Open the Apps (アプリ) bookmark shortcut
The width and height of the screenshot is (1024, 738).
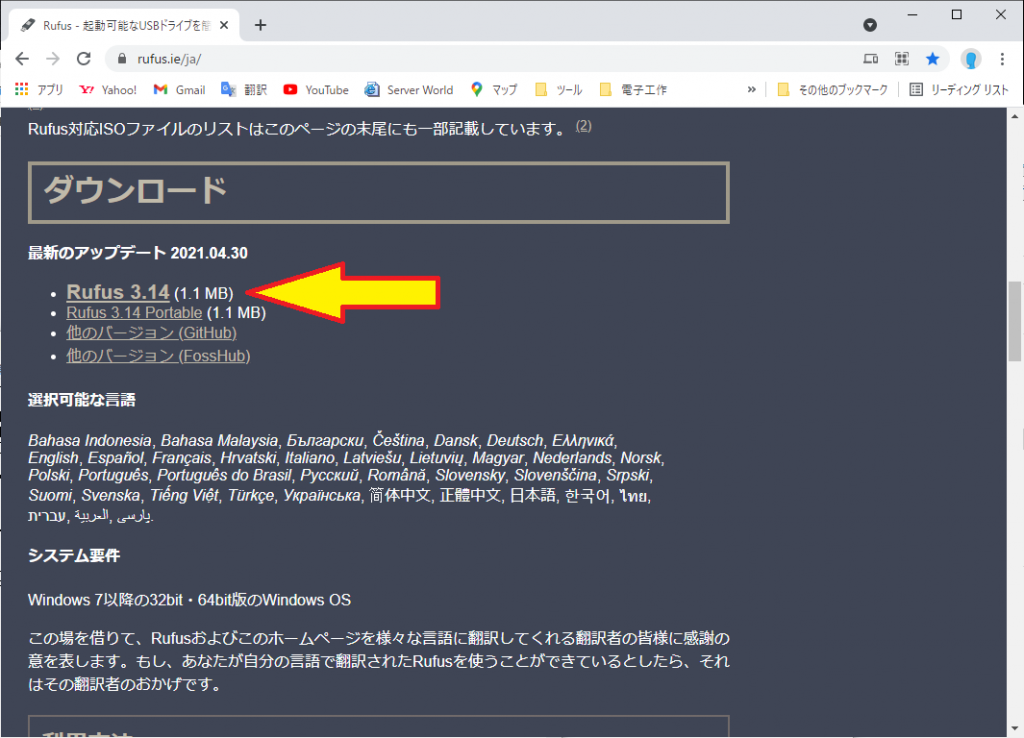[x=39, y=89]
